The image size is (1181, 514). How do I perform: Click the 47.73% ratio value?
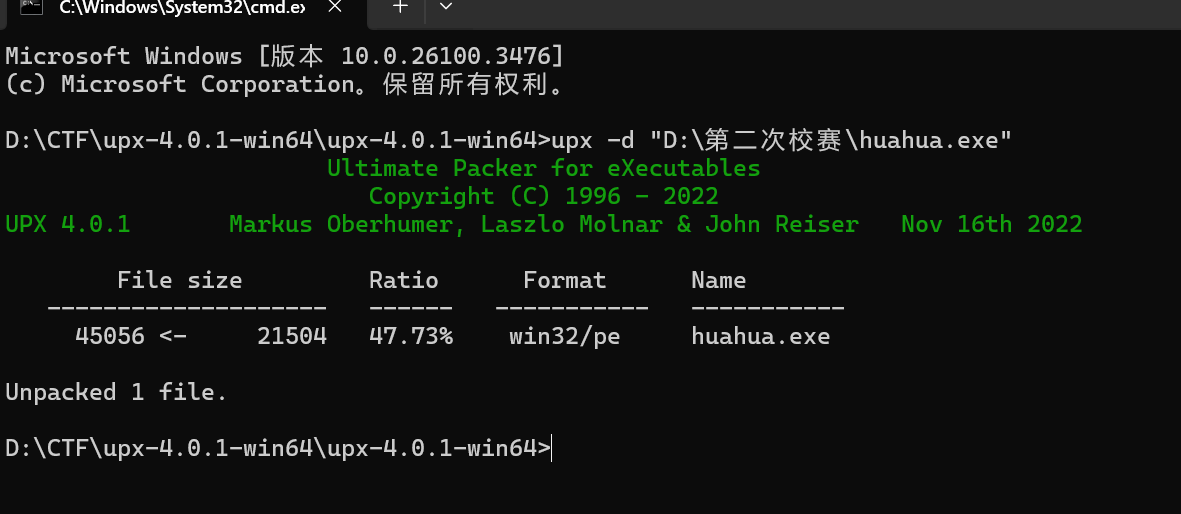click(x=410, y=336)
